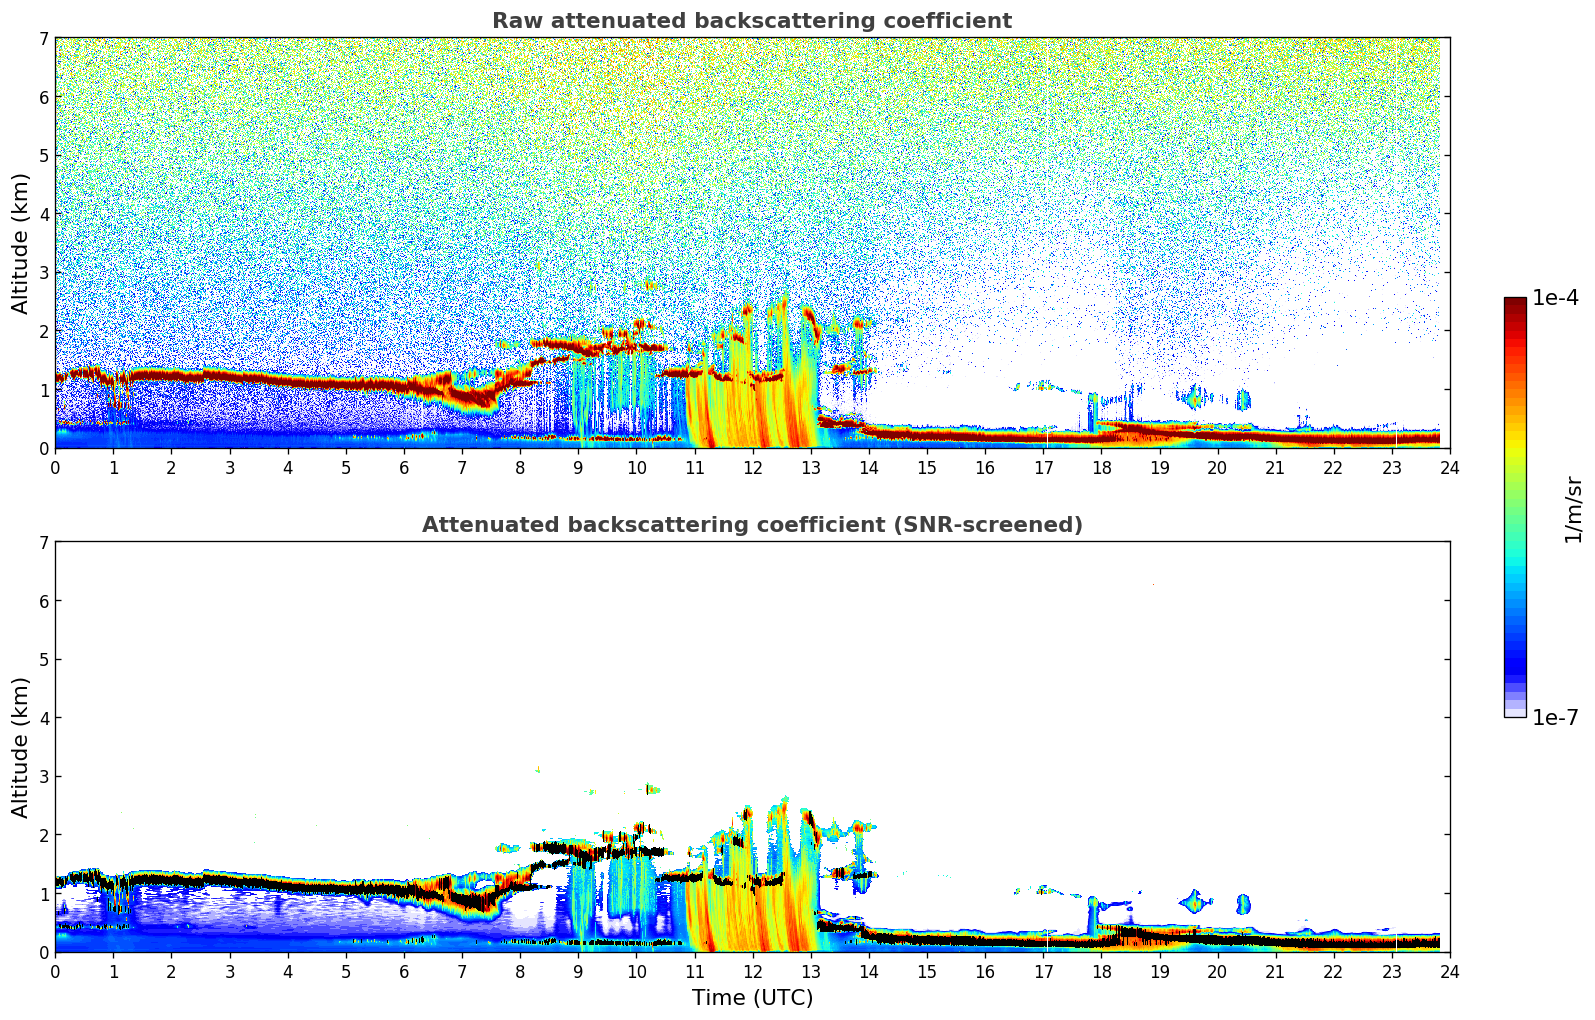Click the 'Attenuated backscattering coefficient (SNR-screened)' title
The image size is (1595, 1020).
click(x=752, y=525)
